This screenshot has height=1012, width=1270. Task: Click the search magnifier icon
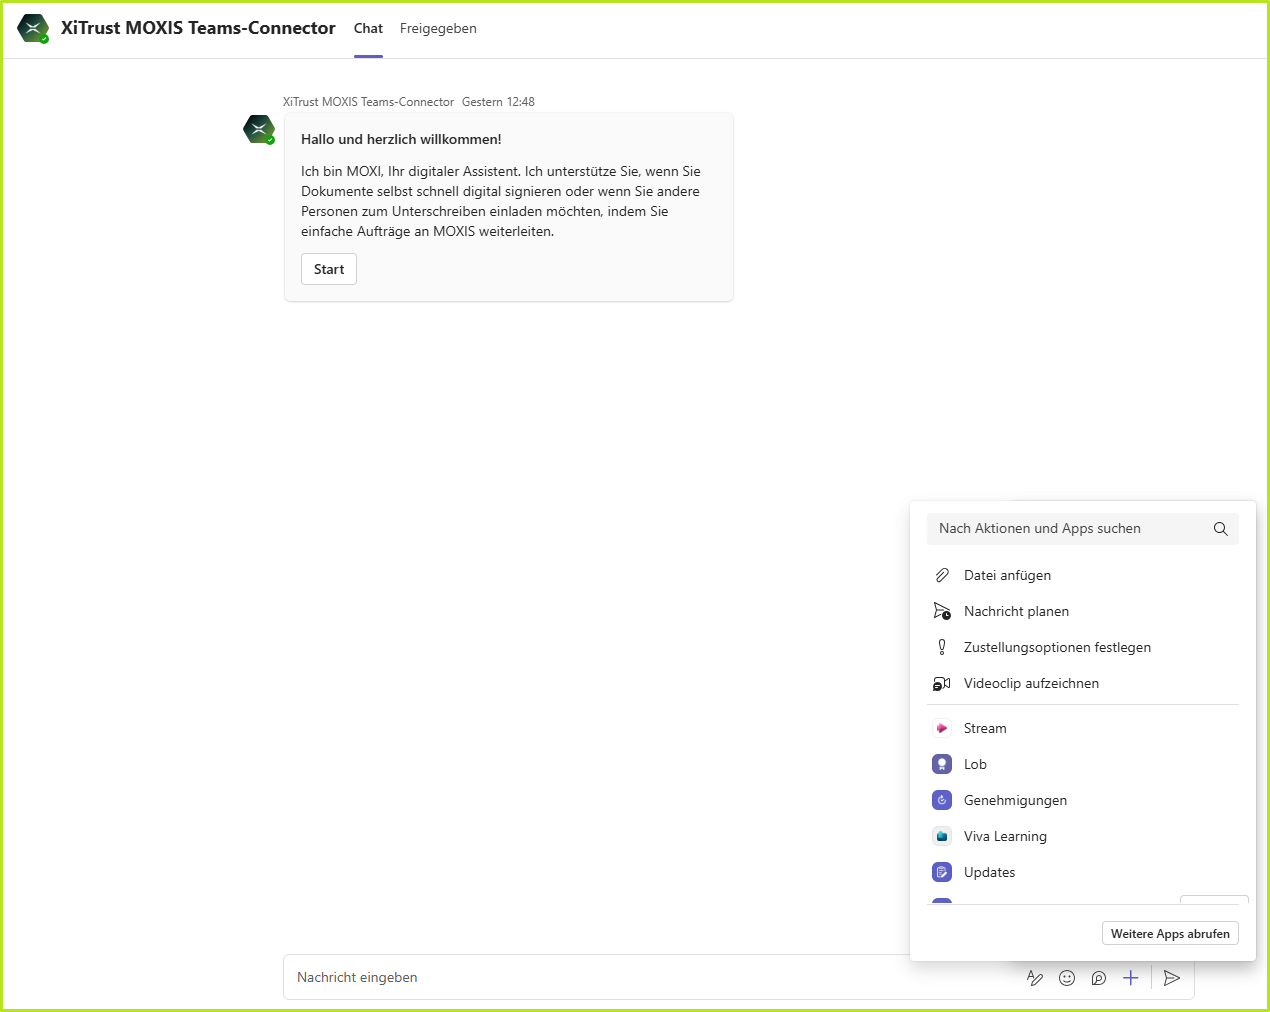1220,529
